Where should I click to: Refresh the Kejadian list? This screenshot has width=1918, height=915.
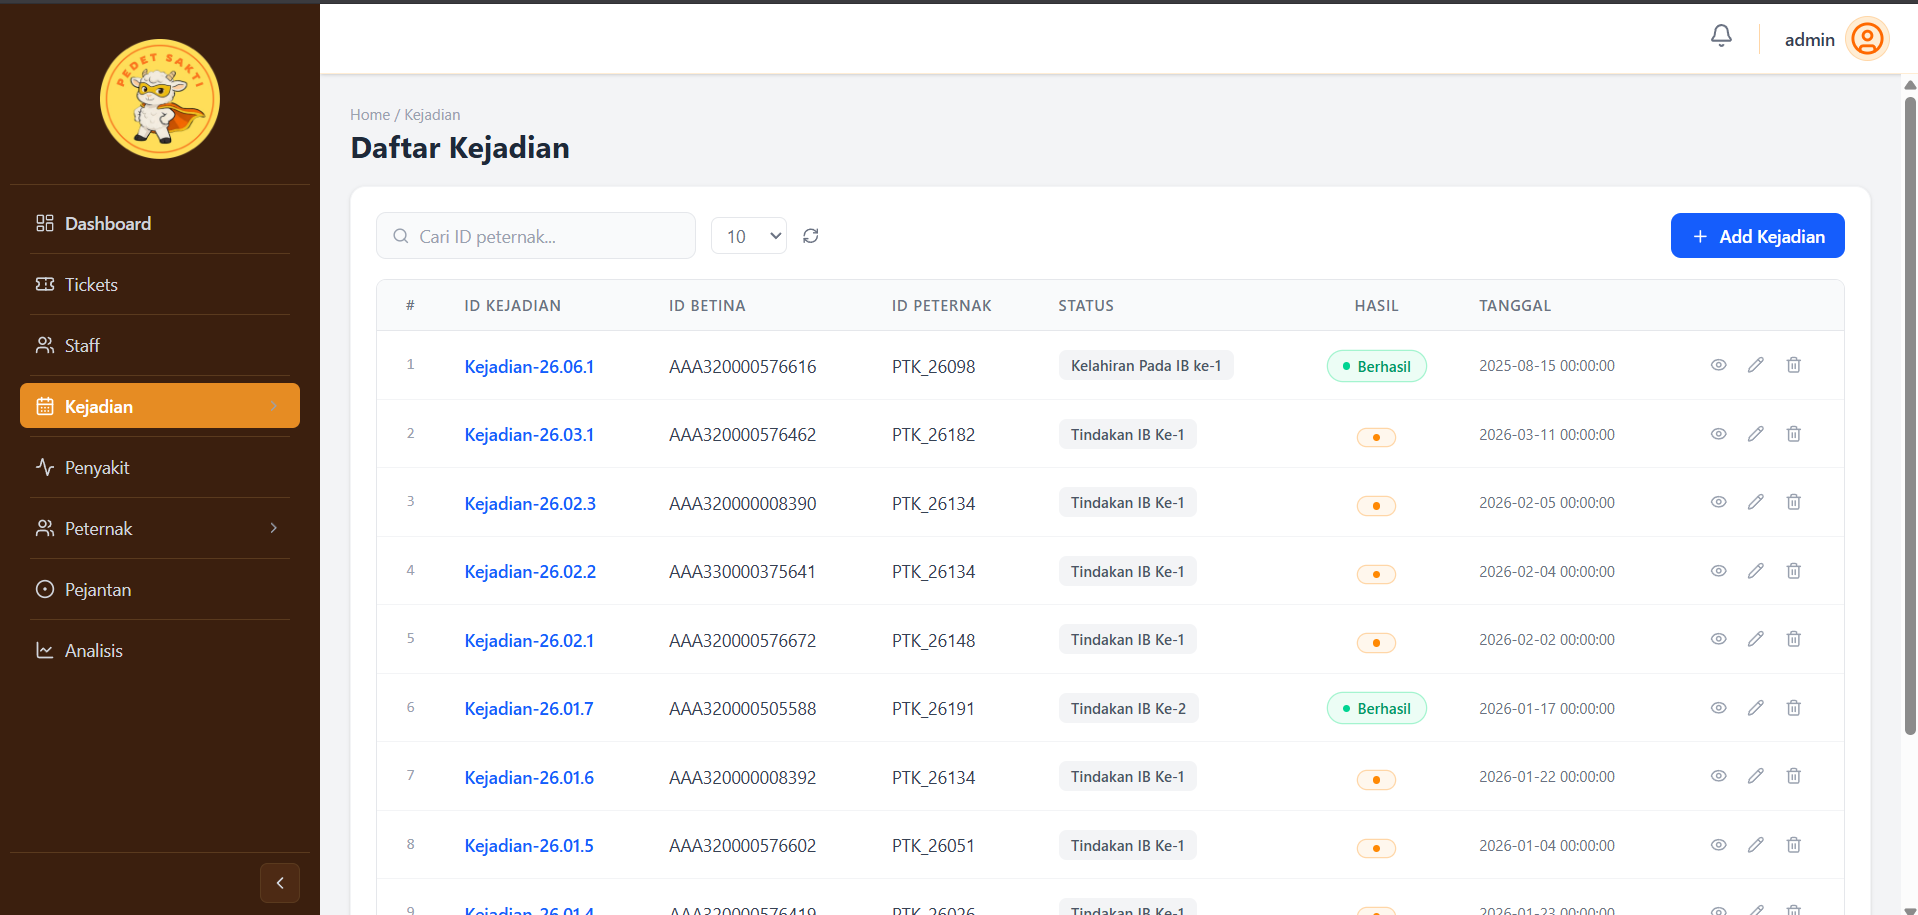point(811,236)
